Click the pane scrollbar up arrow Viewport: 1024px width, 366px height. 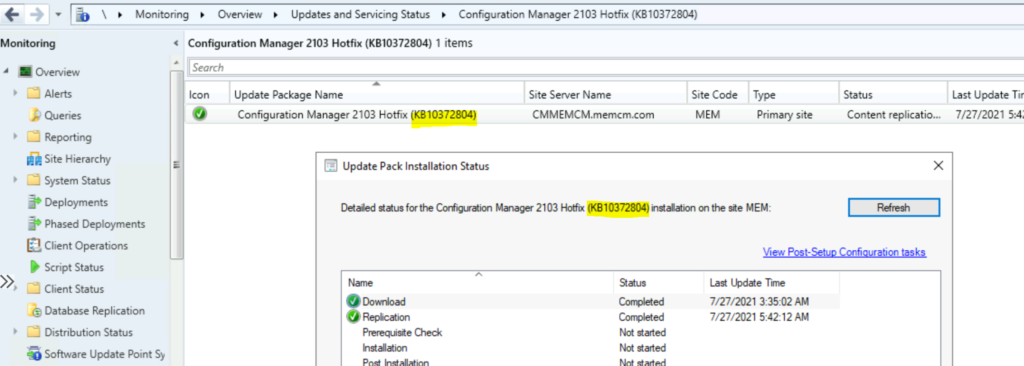coord(176,63)
